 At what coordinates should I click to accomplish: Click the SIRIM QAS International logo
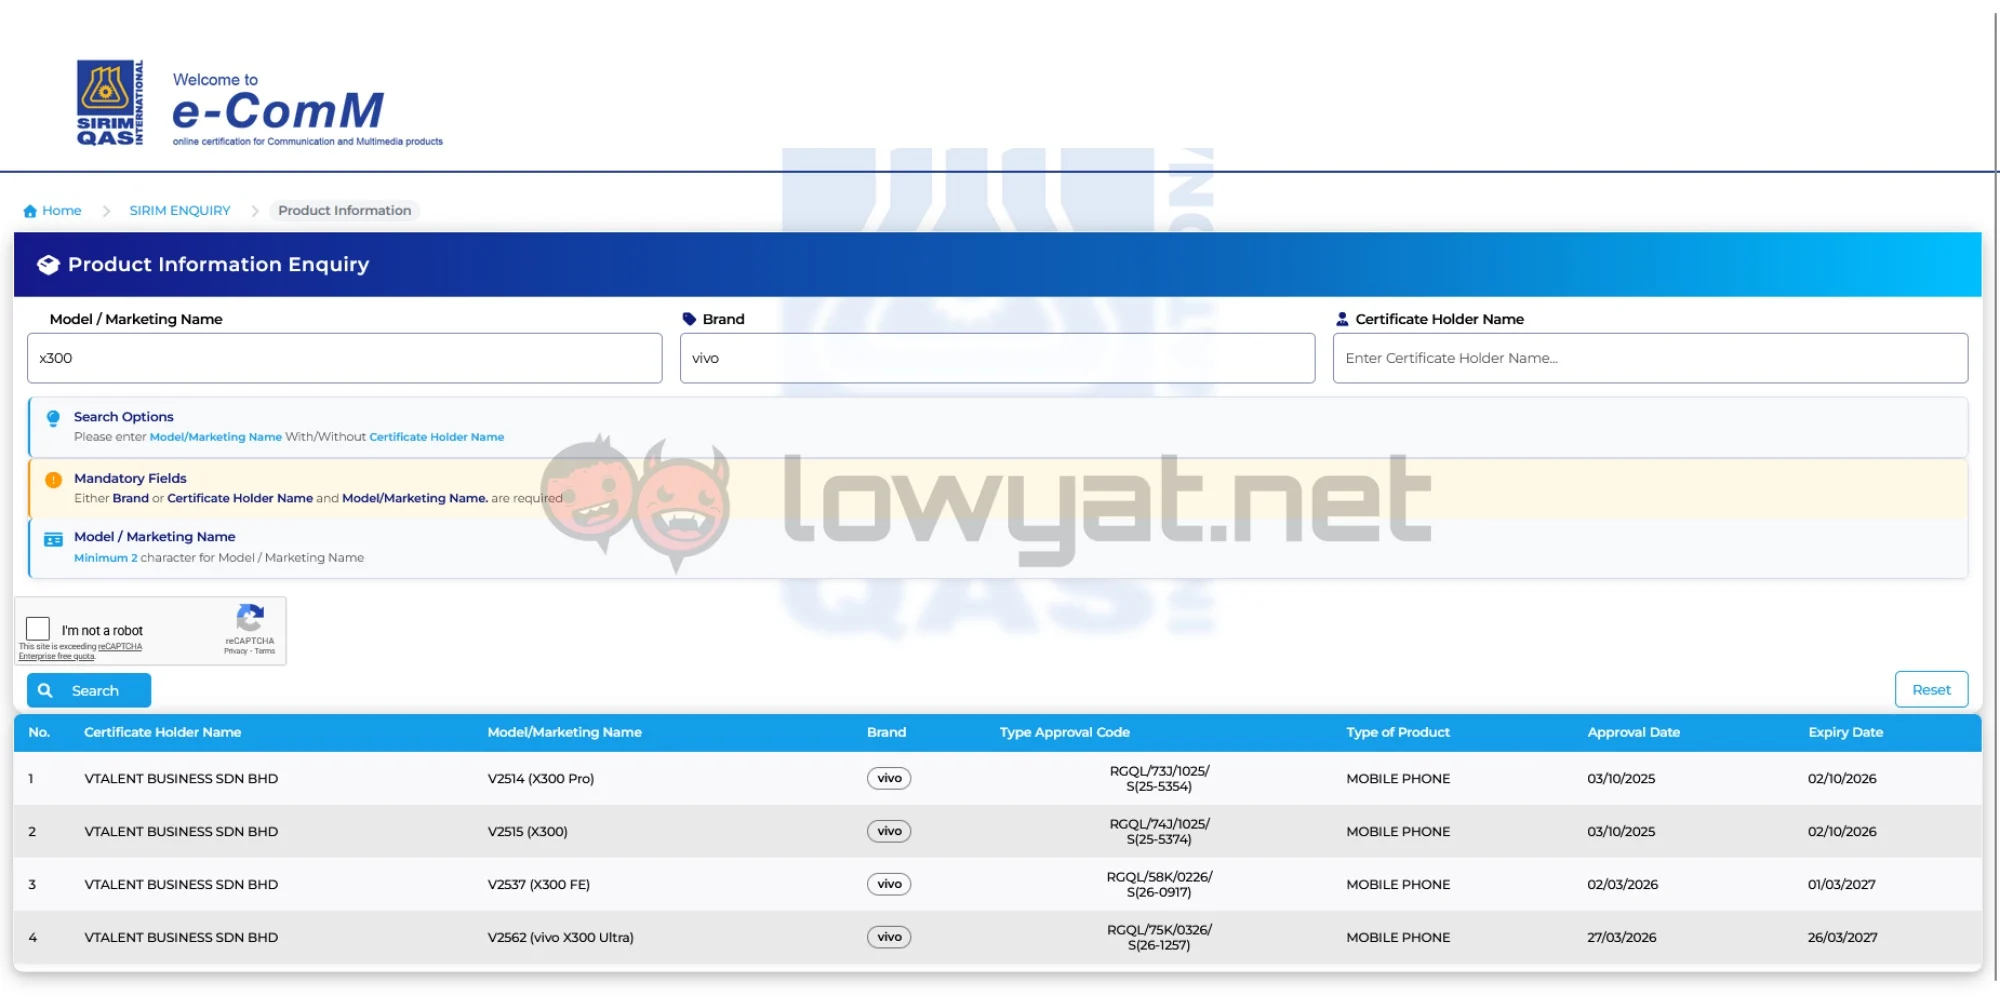point(110,103)
